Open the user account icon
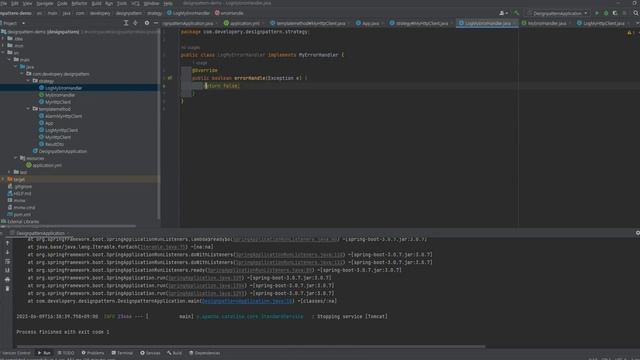This screenshot has height=360, width=640. pos(503,13)
